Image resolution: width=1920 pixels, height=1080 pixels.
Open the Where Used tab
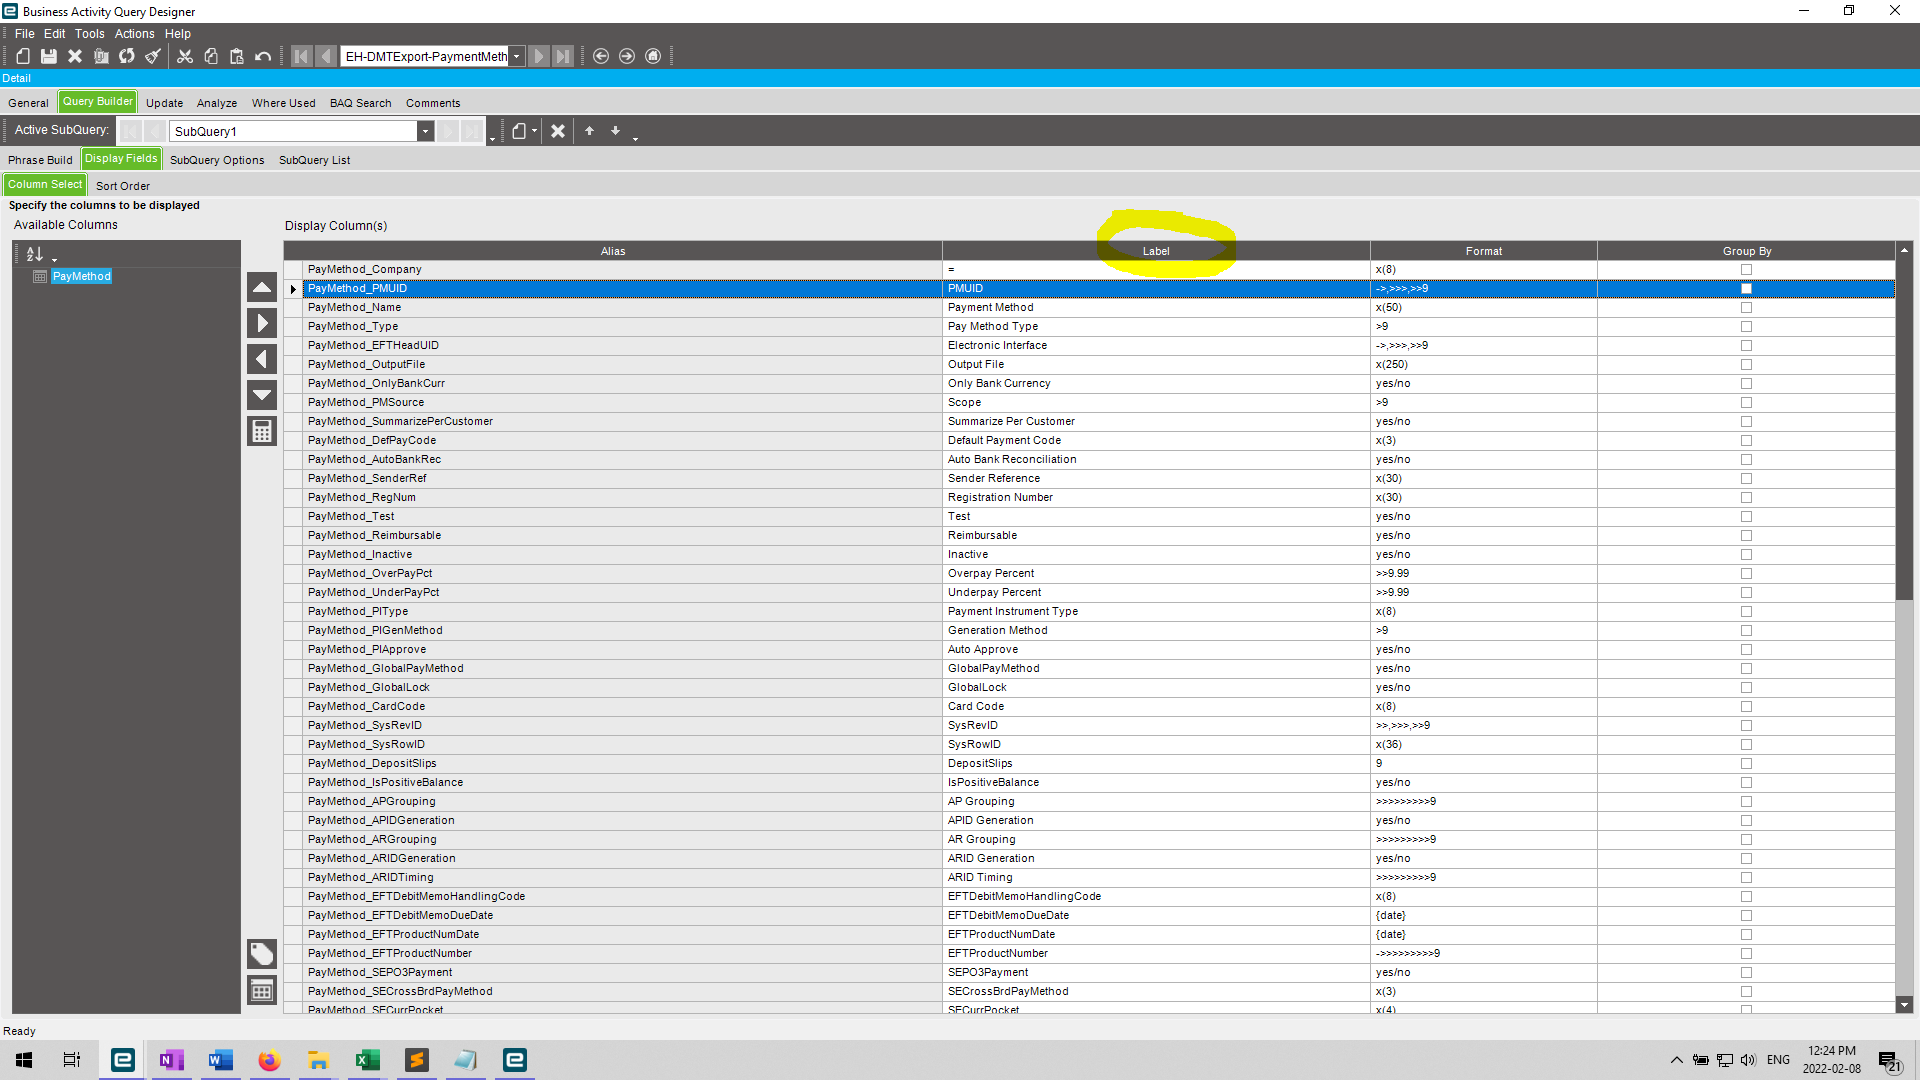click(283, 103)
